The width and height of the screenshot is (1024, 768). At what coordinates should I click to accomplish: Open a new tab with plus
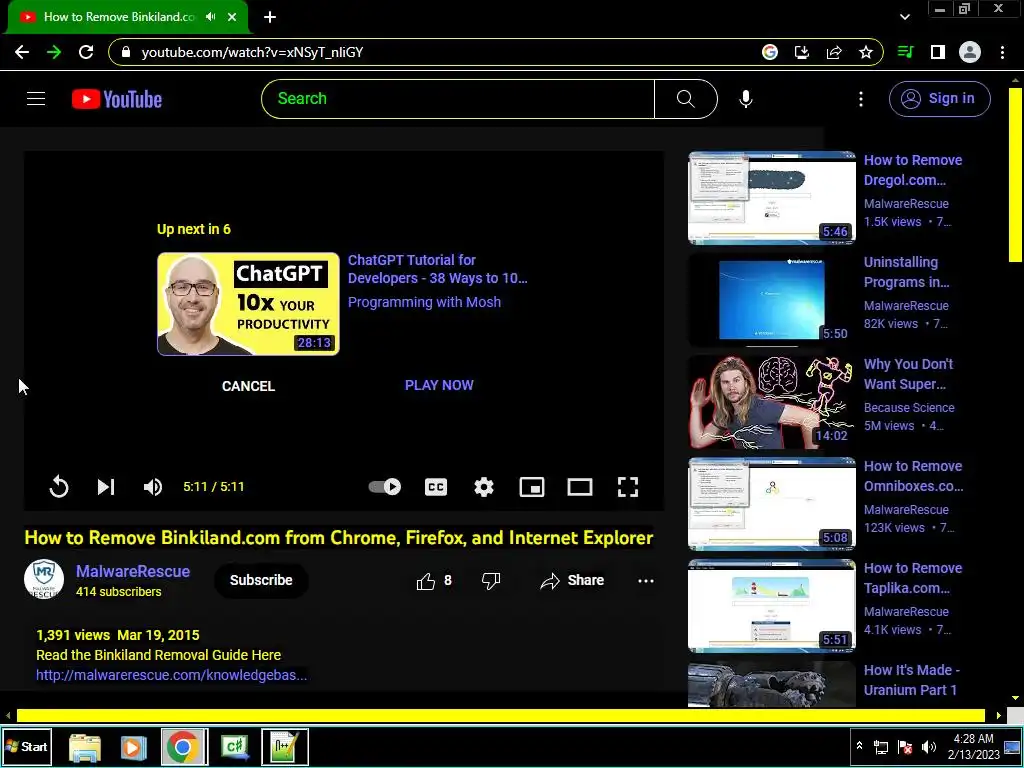(270, 17)
